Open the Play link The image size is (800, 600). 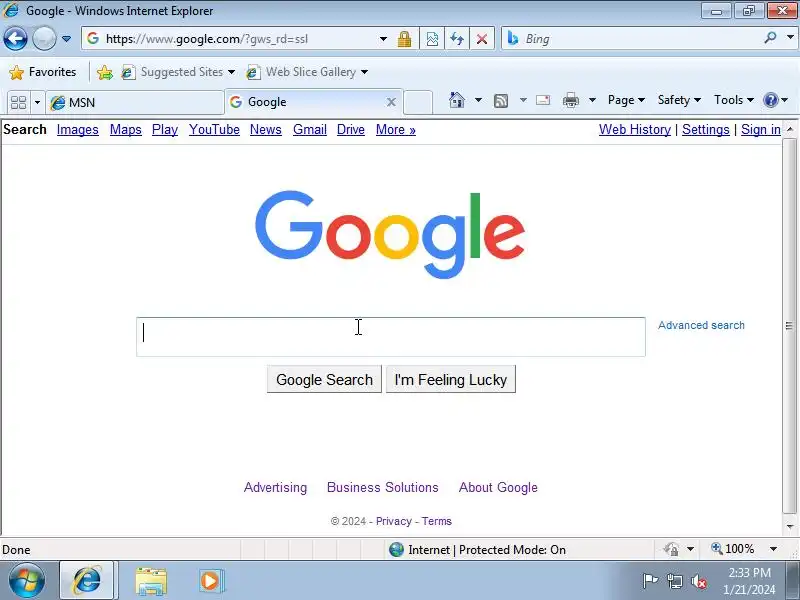[165, 130]
